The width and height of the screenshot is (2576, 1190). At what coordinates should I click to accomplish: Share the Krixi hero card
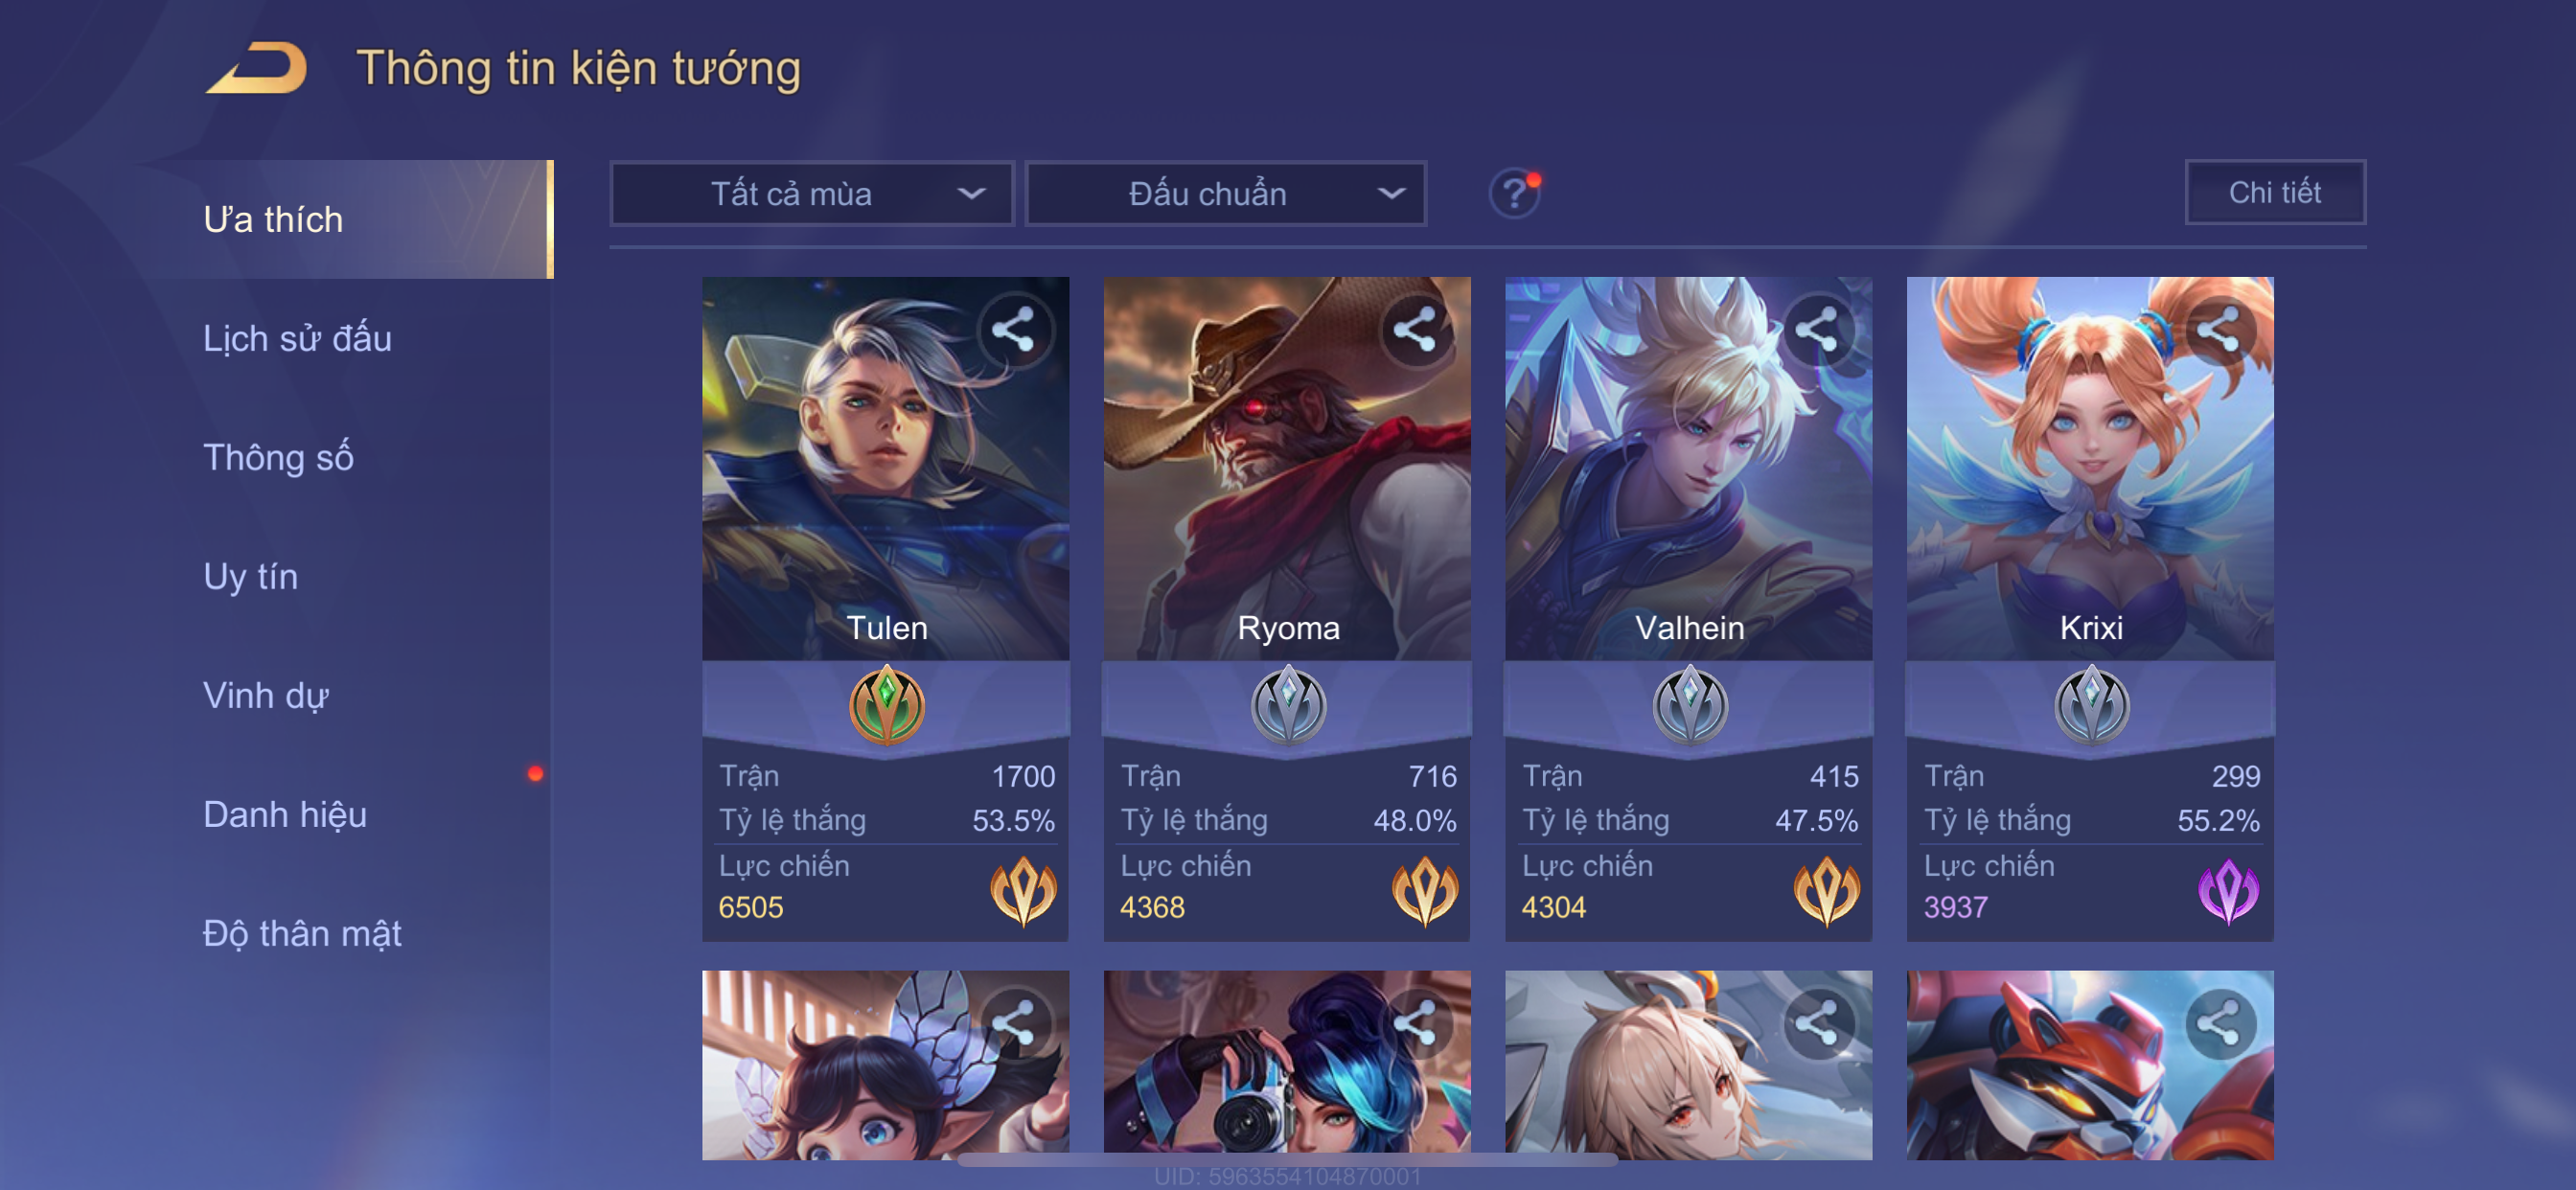[2219, 329]
